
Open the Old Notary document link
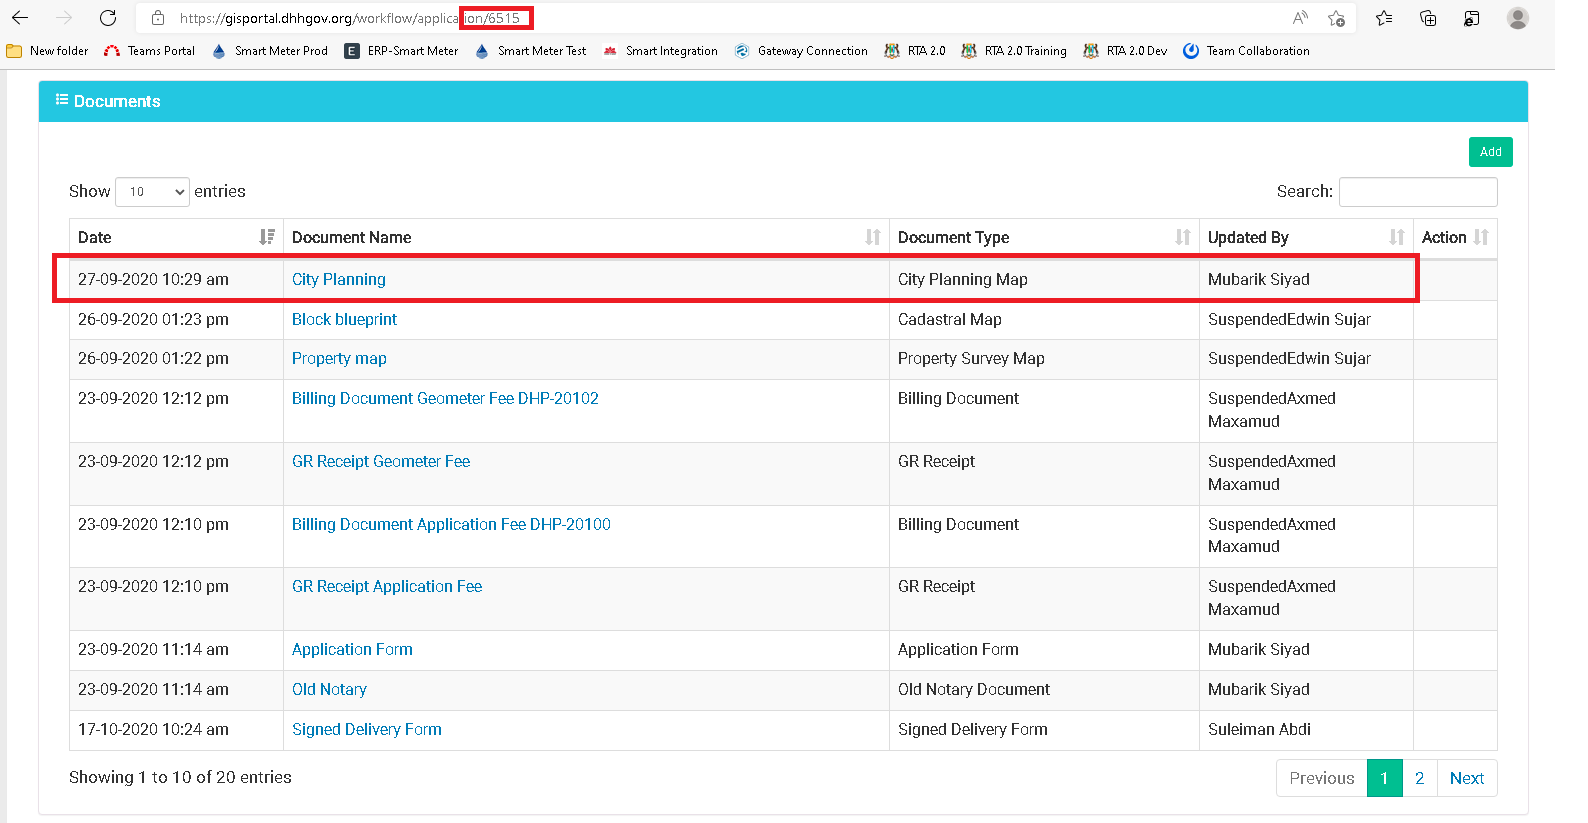pyautogui.click(x=329, y=689)
